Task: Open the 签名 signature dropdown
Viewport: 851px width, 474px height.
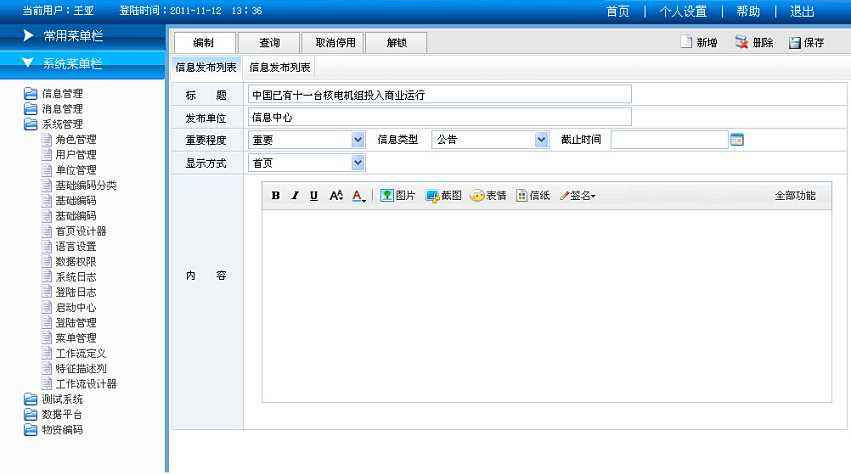Action: click(577, 195)
